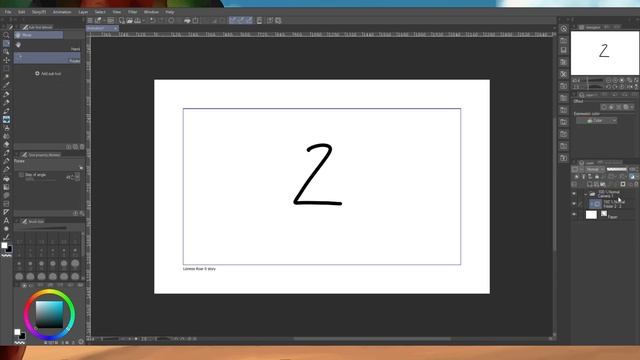Open the Filter menu
This screenshot has height=360, width=640.
point(133,12)
